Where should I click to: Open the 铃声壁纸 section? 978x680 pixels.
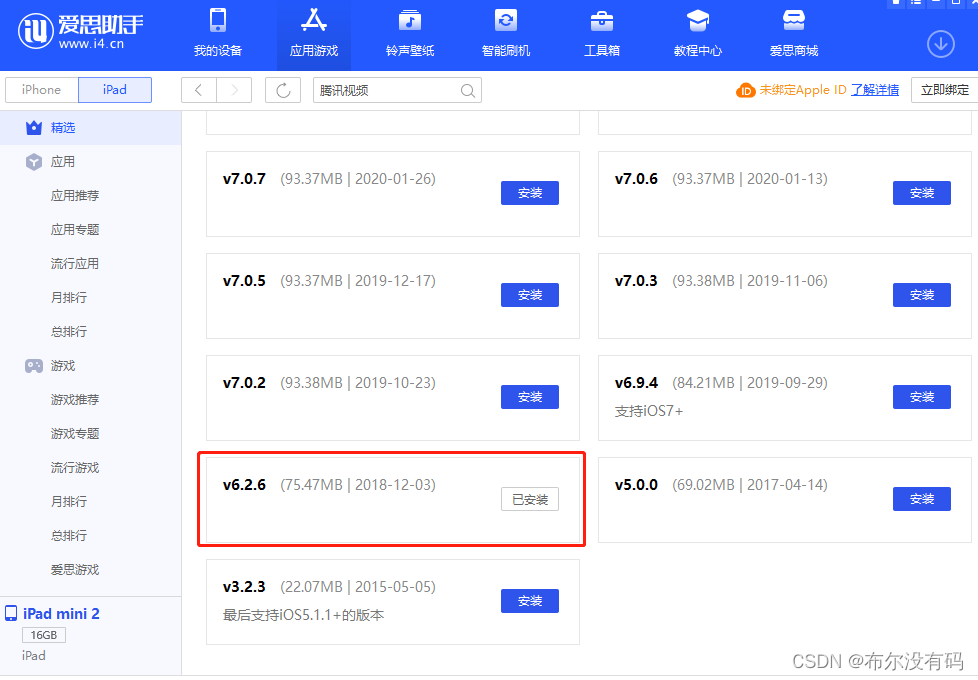[410, 34]
